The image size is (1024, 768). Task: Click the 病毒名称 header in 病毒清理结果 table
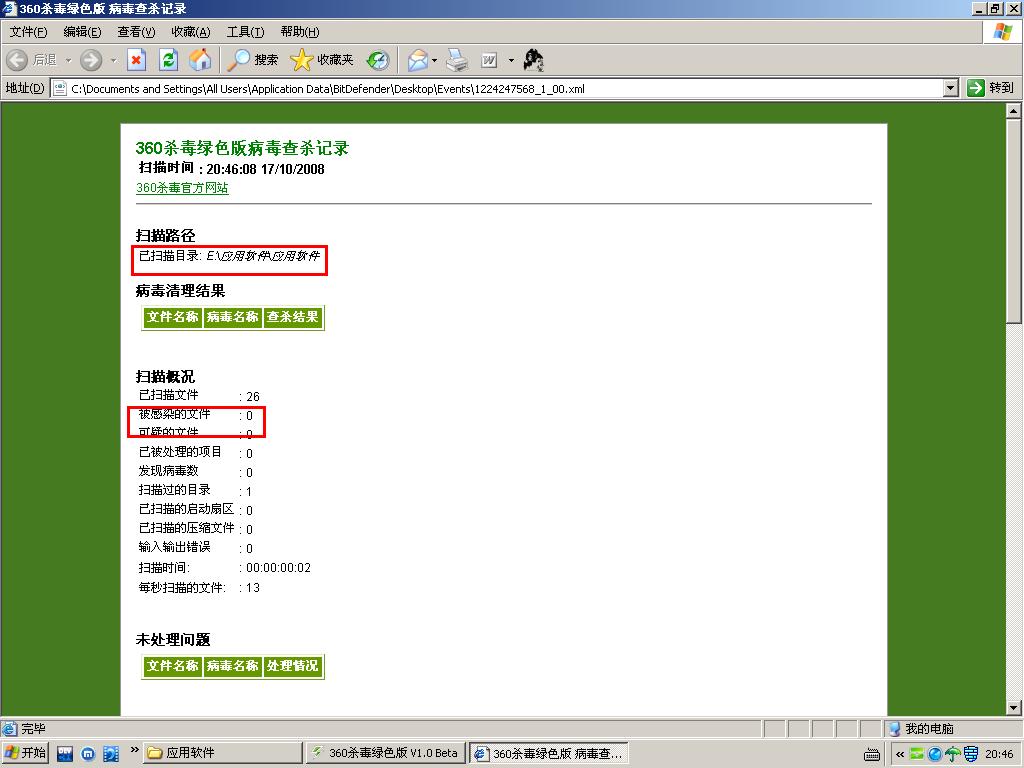tap(232, 317)
